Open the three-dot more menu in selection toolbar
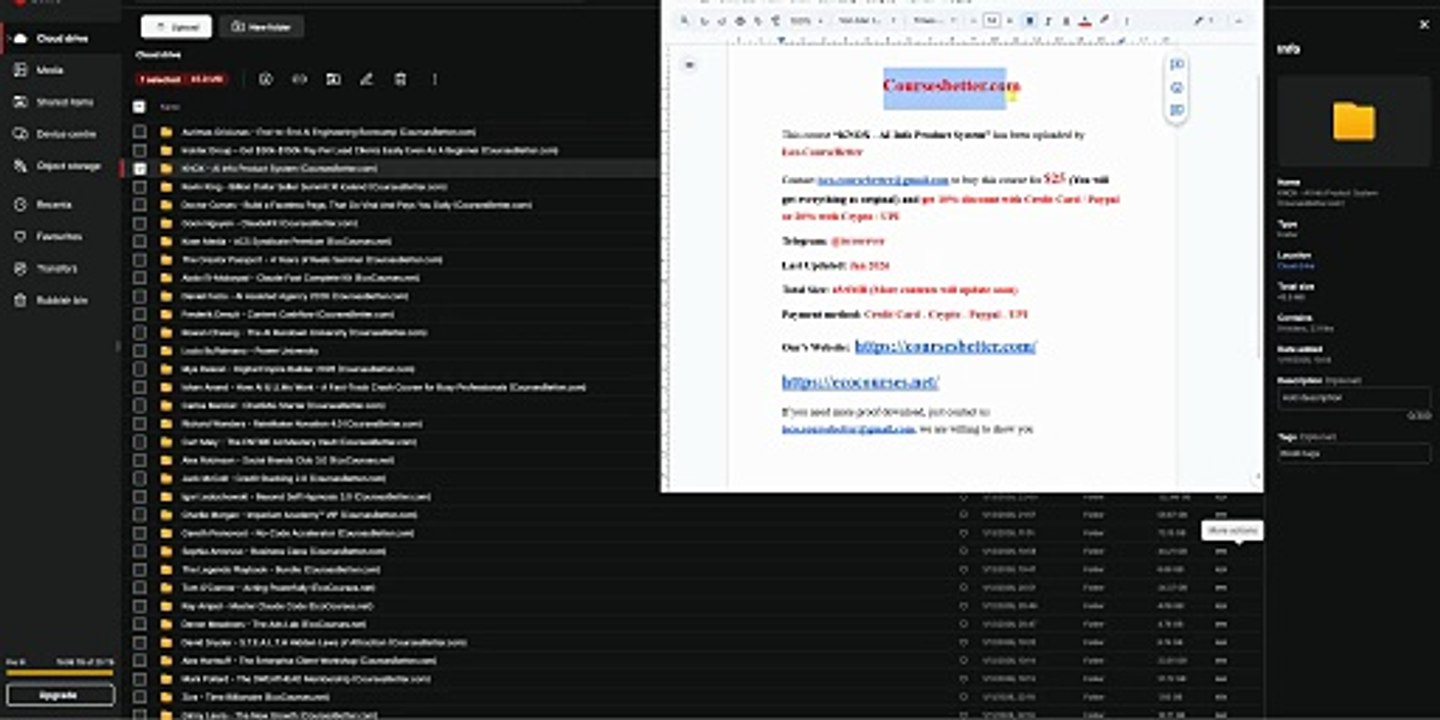The image size is (1440, 720). [434, 79]
